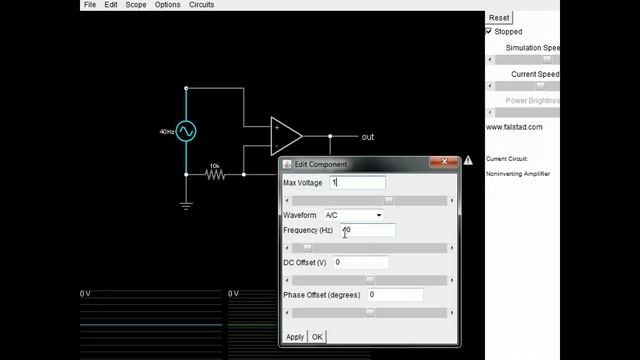The height and width of the screenshot is (360, 640).
Task: Click the OK button in Edit Component
Action: click(x=317, y=337)
